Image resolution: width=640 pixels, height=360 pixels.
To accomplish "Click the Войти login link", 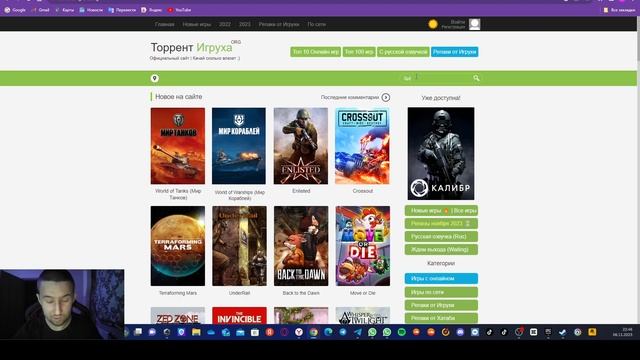I will pyautogui.click(x=458, y=22).
